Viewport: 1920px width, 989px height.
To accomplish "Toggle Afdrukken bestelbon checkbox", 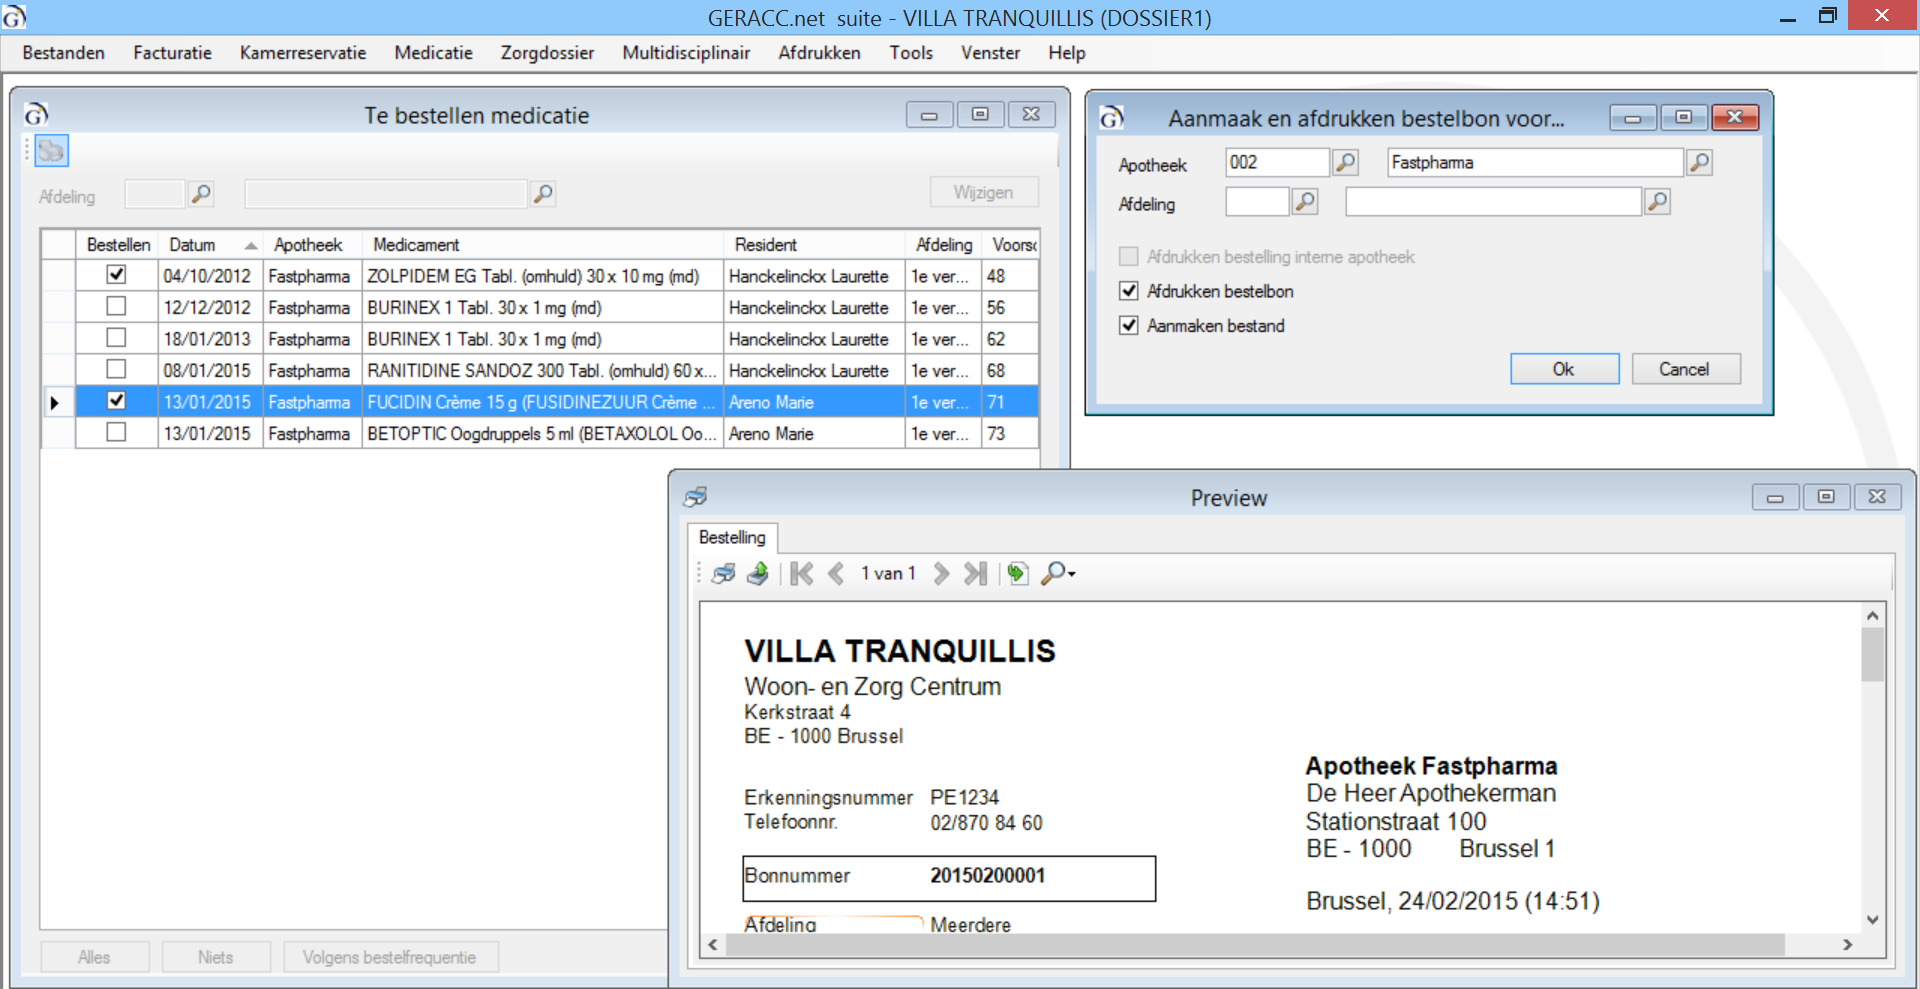I will (x=1129, y=291).
